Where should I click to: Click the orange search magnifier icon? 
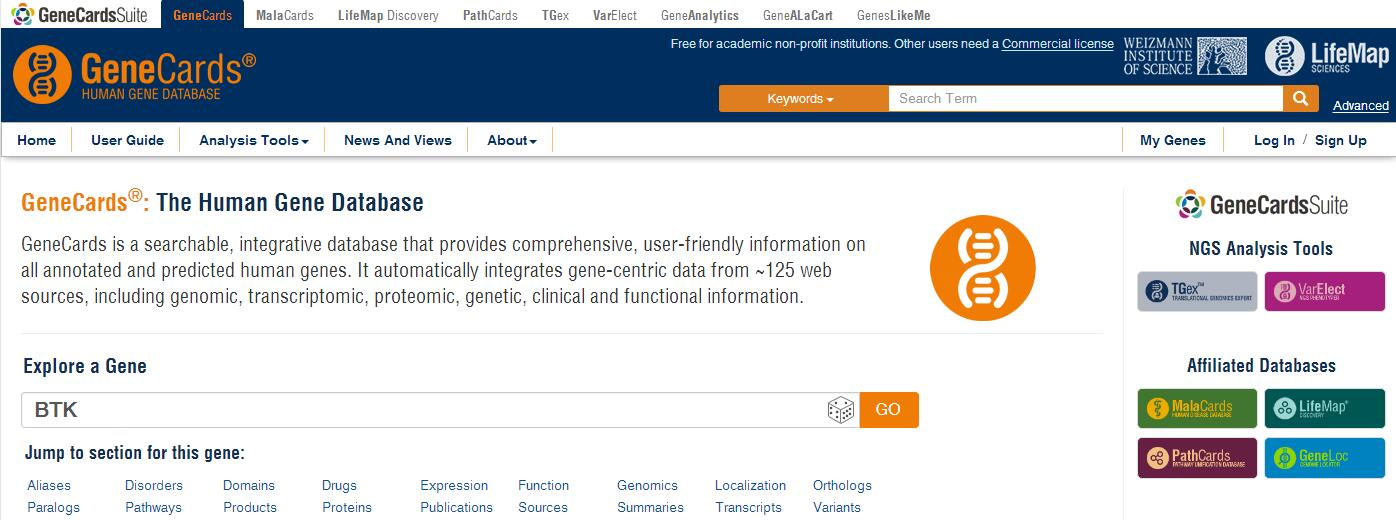tap(1299, 98)
